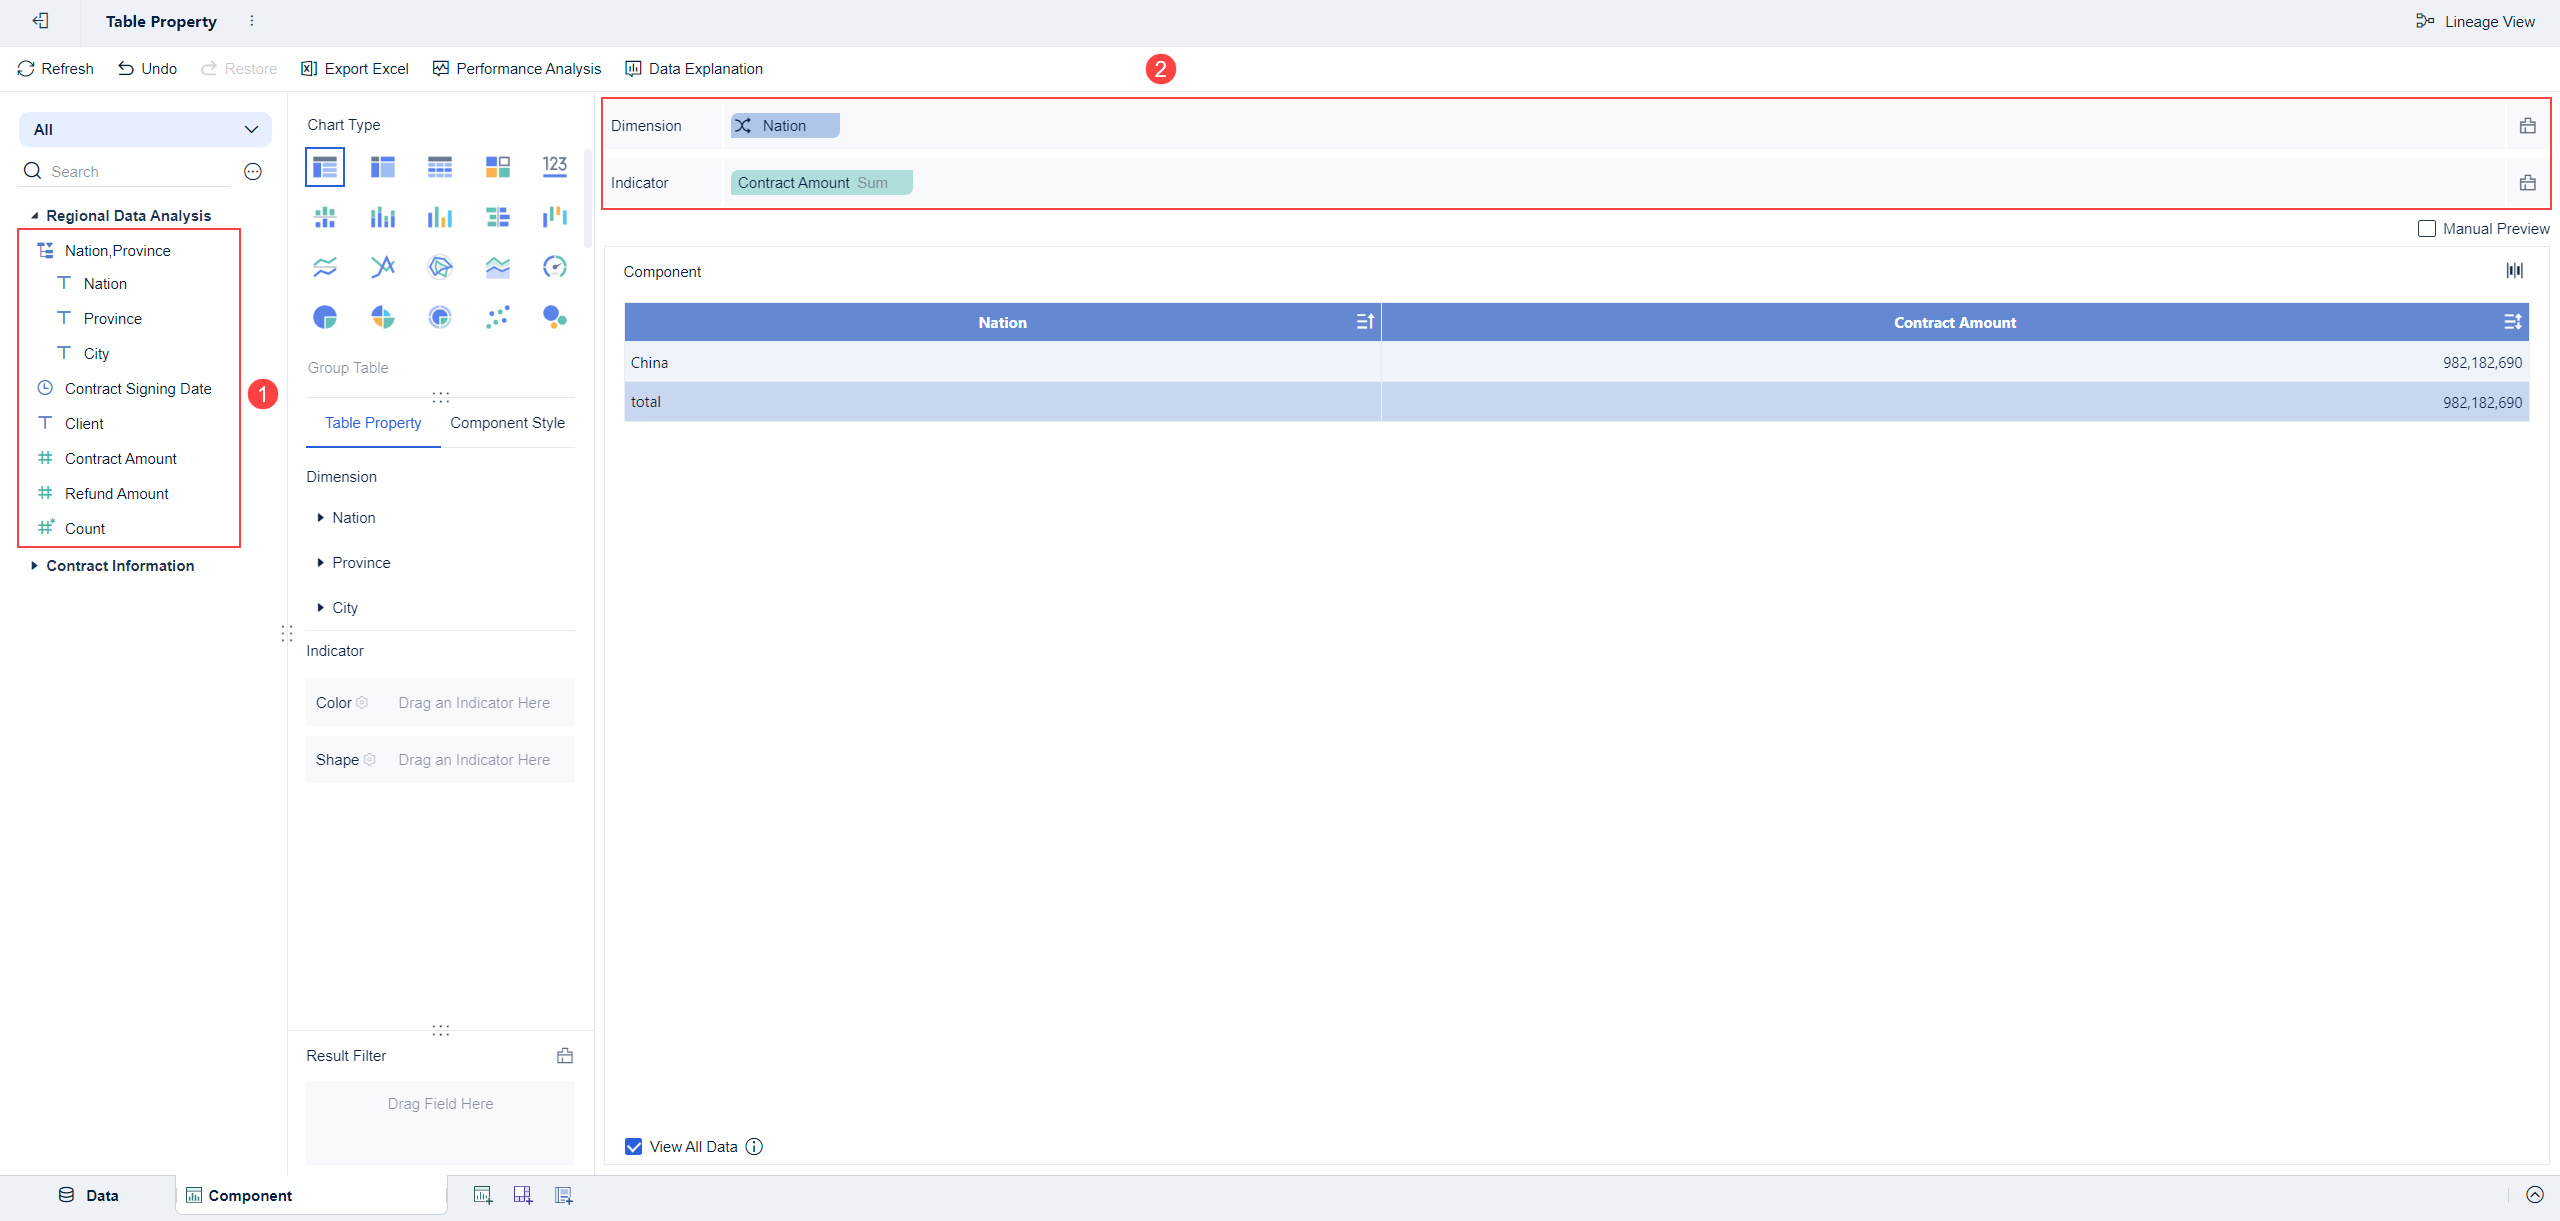Choose the gauge chart type icon
Screen dimensions: 2560x1221
click(x=555, y=266)
